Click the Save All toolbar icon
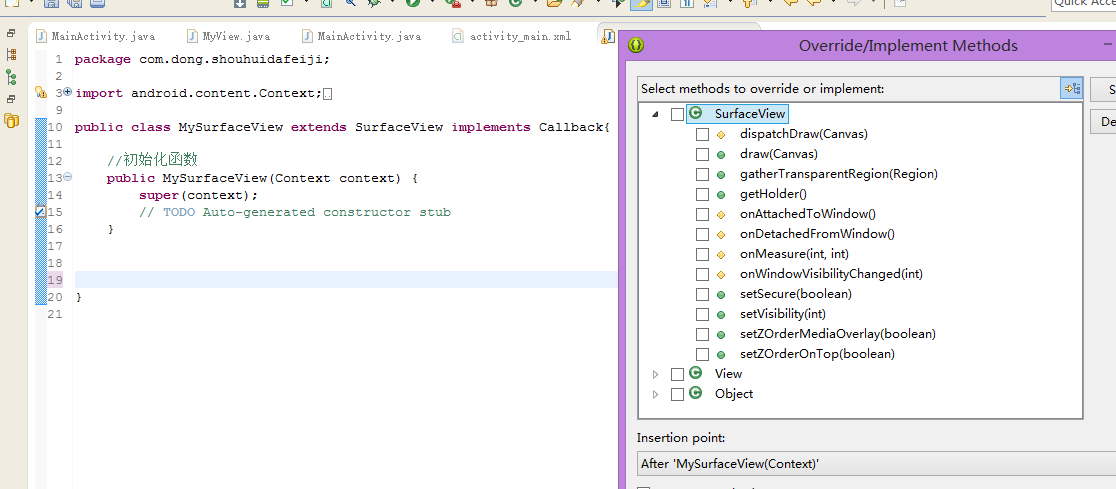Image resolution: width=1116 pixels, height=489 pixels. point(74,3)
